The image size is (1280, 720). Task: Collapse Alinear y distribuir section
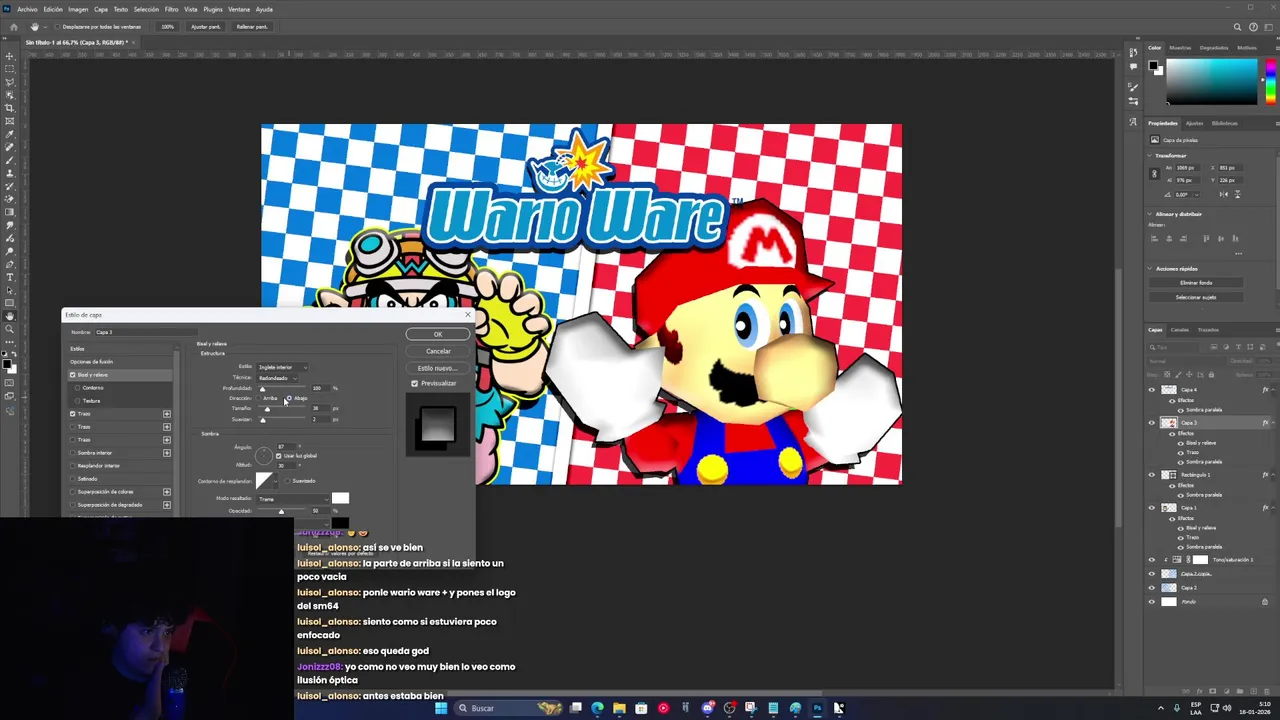coord(1149,214)
